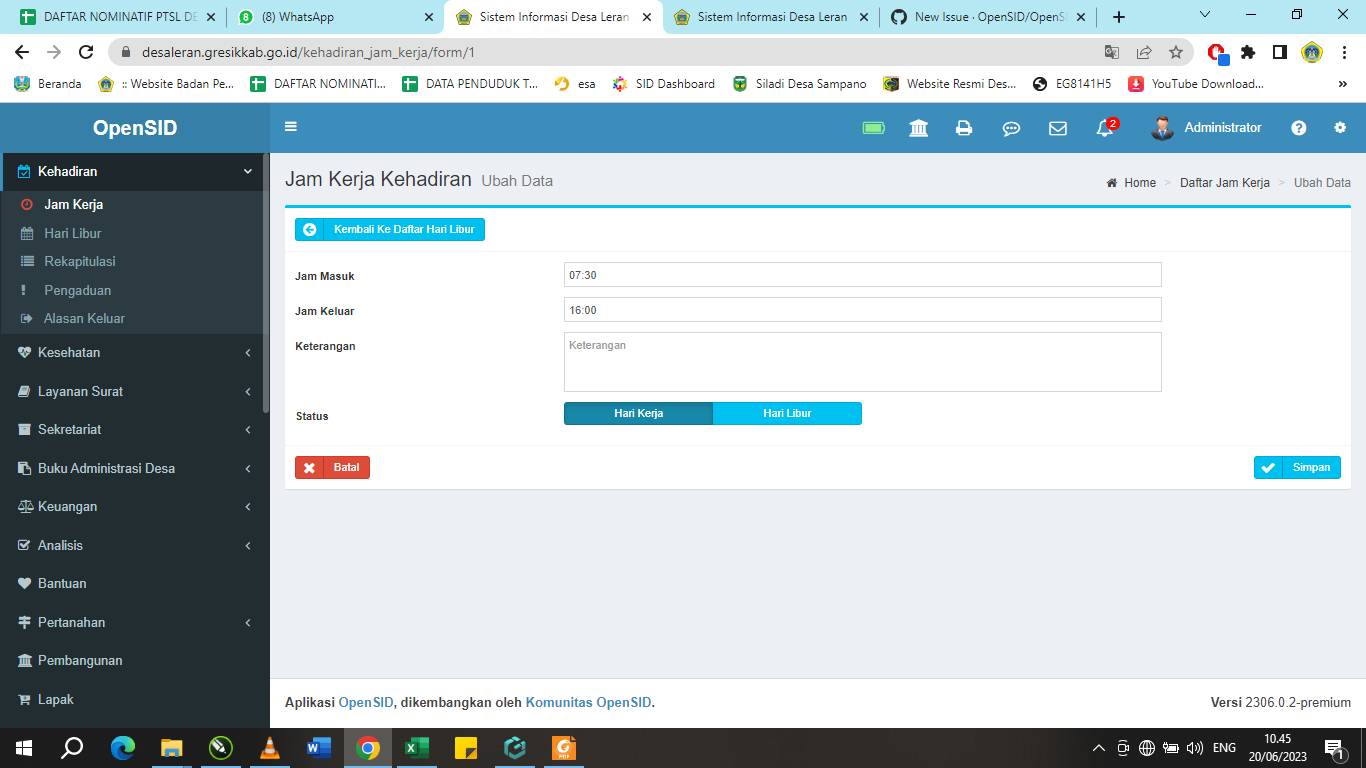Keep status on Hari Kerja
Viewport: 1366px width, 768px height.
click(x=638, y=413)
